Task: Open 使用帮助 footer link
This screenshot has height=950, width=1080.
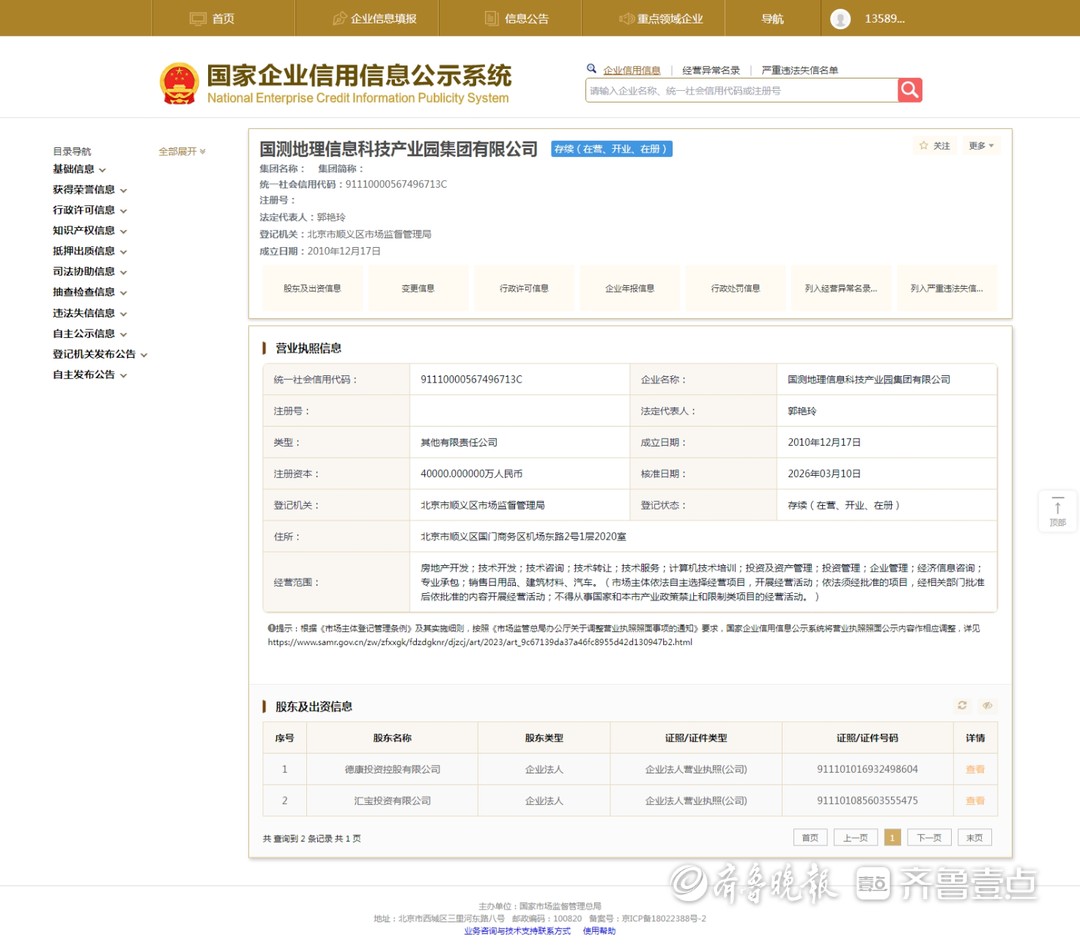Action: tap(599, 931)
